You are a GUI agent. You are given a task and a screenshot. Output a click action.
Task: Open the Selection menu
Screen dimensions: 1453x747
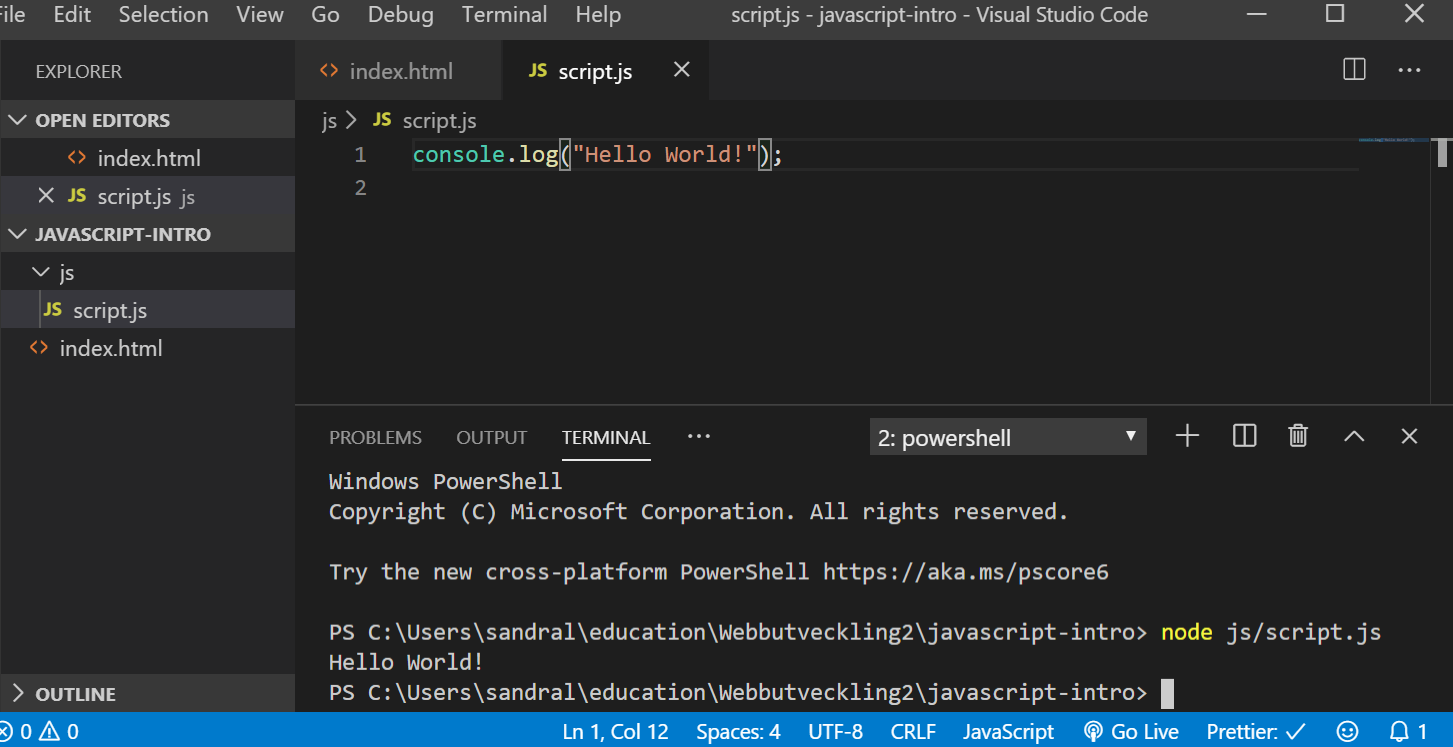pyautogui.click(x=163, y=15)
